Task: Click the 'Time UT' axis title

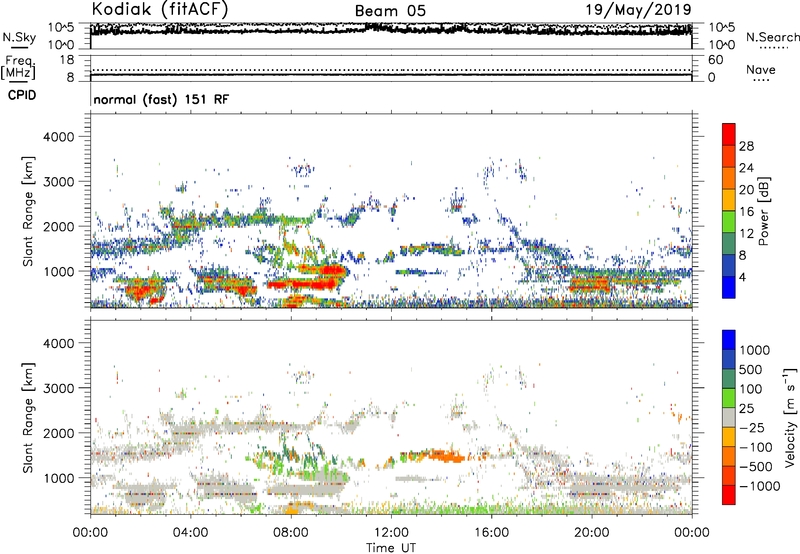Action: (x=391, y=548)
